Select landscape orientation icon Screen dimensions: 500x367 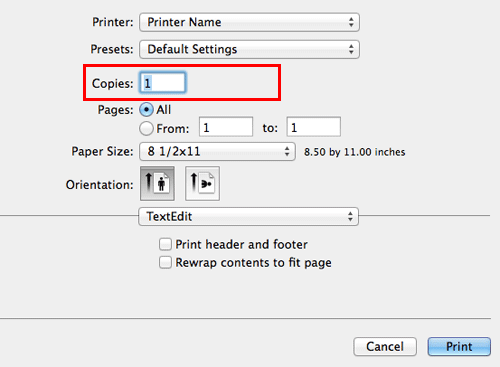pos(202,184)
